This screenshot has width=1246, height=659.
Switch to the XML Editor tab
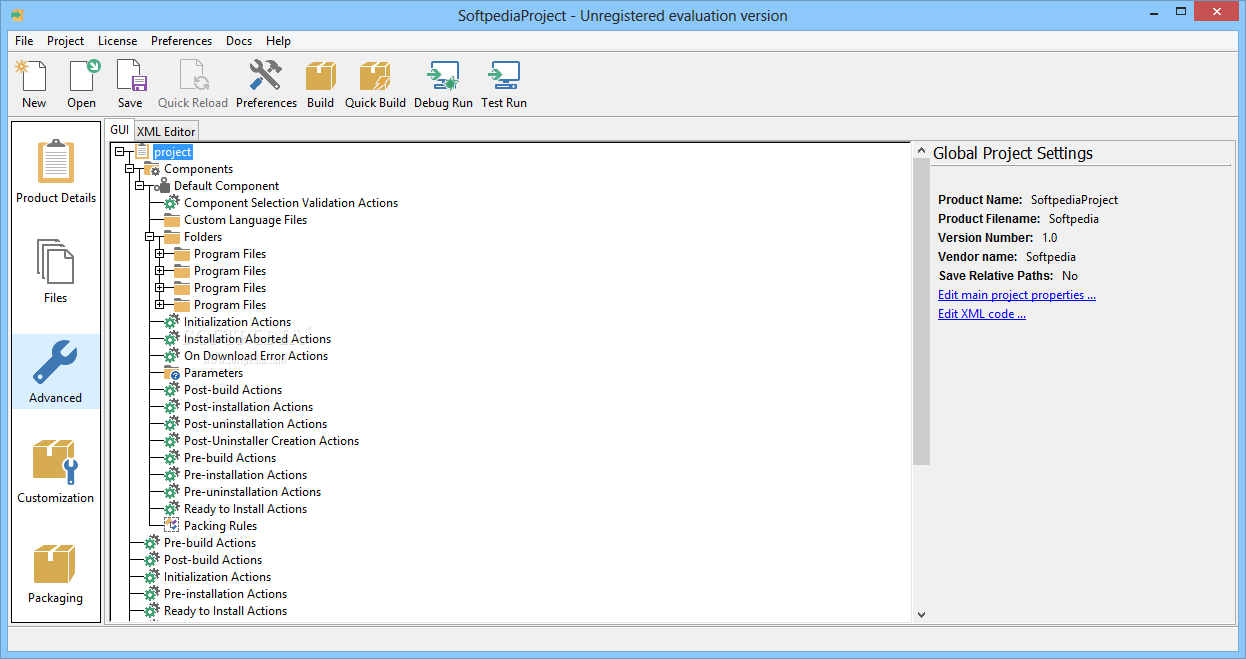(166, 131)
